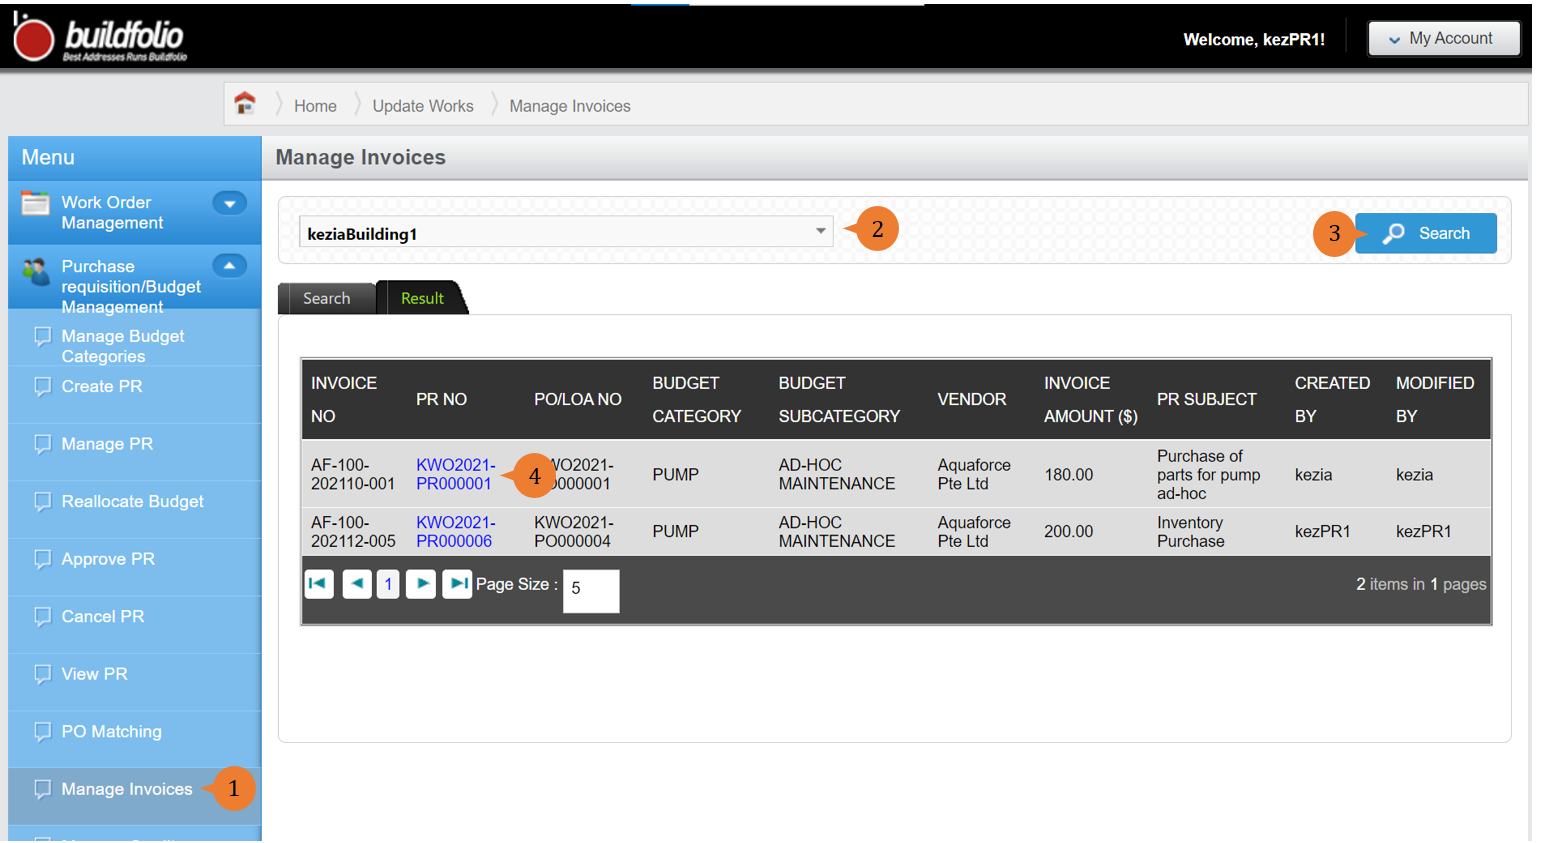This screenshot has width=1543, height=843.
Task: Click the VENDOR column header
Action: tap(972, 399)
